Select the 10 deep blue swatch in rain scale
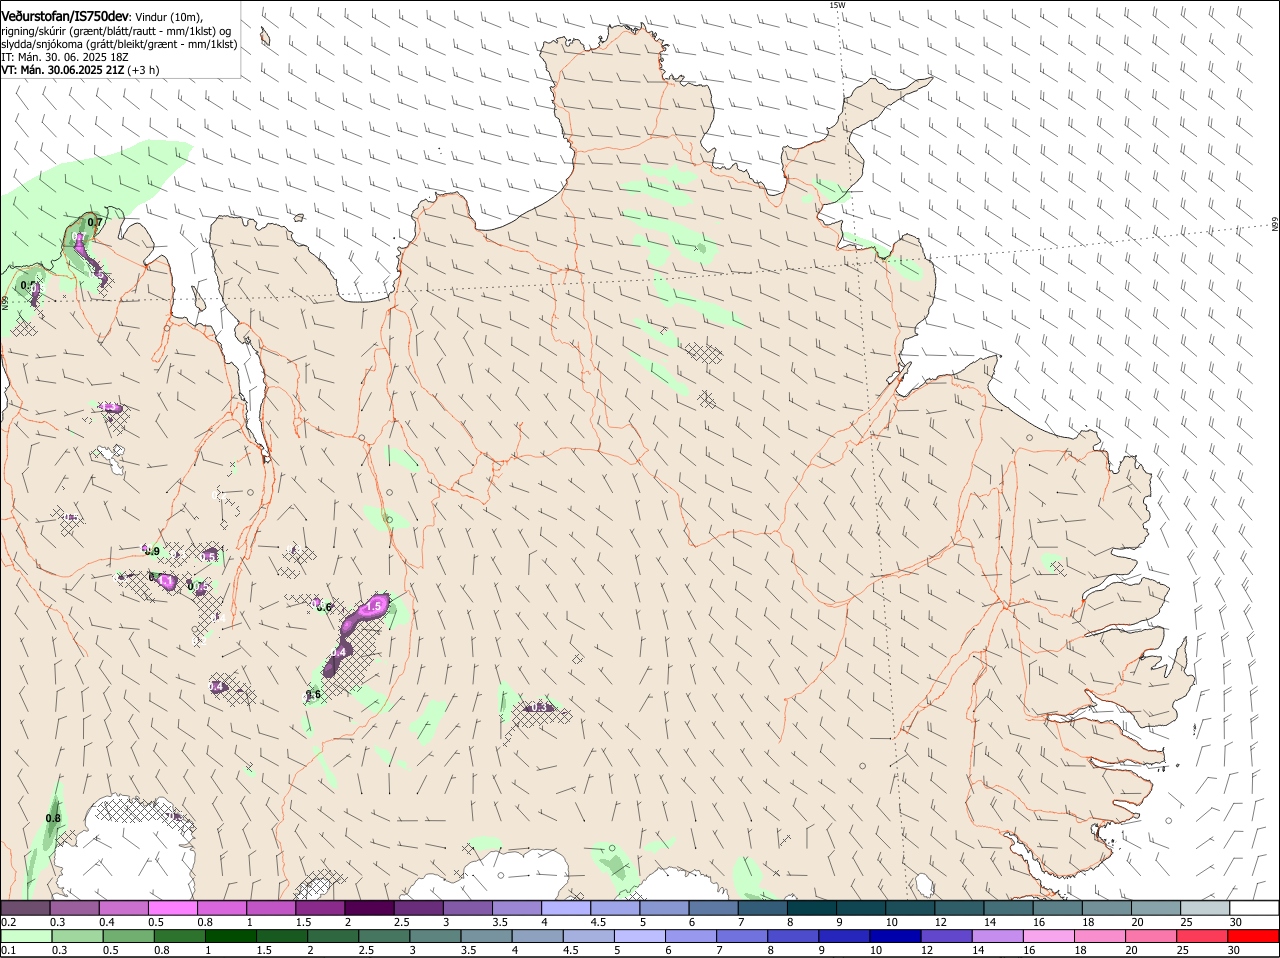 [x=895, y=936]
